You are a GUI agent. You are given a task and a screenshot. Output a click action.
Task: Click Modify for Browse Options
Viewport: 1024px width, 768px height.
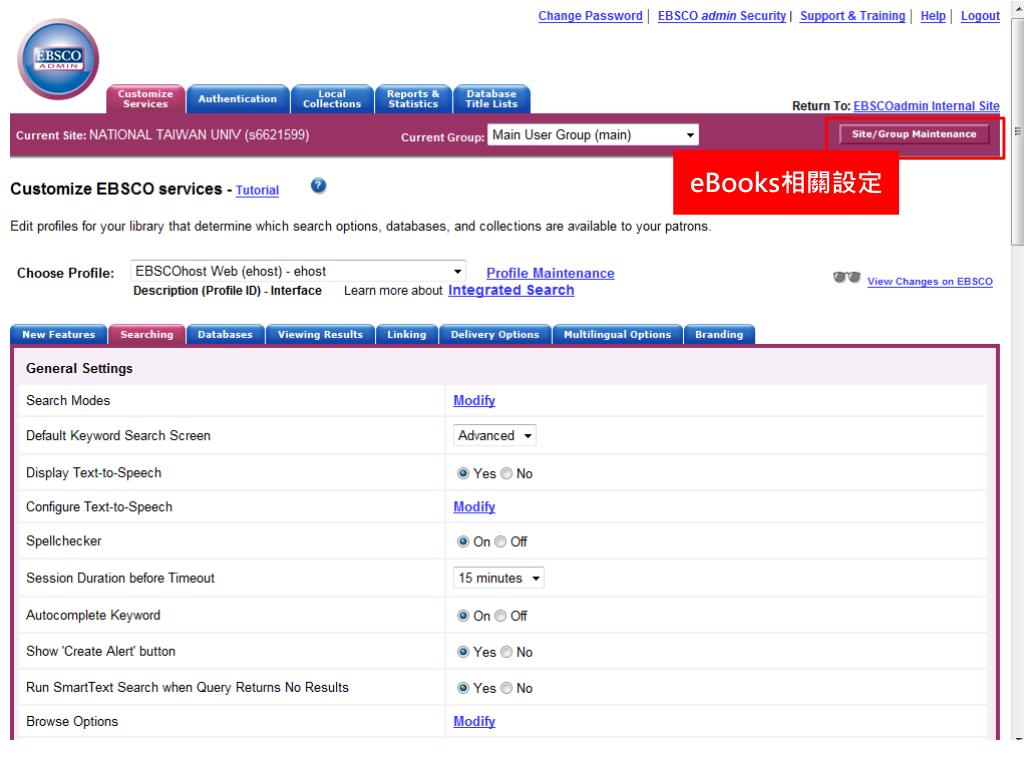(x=474, y=722)
